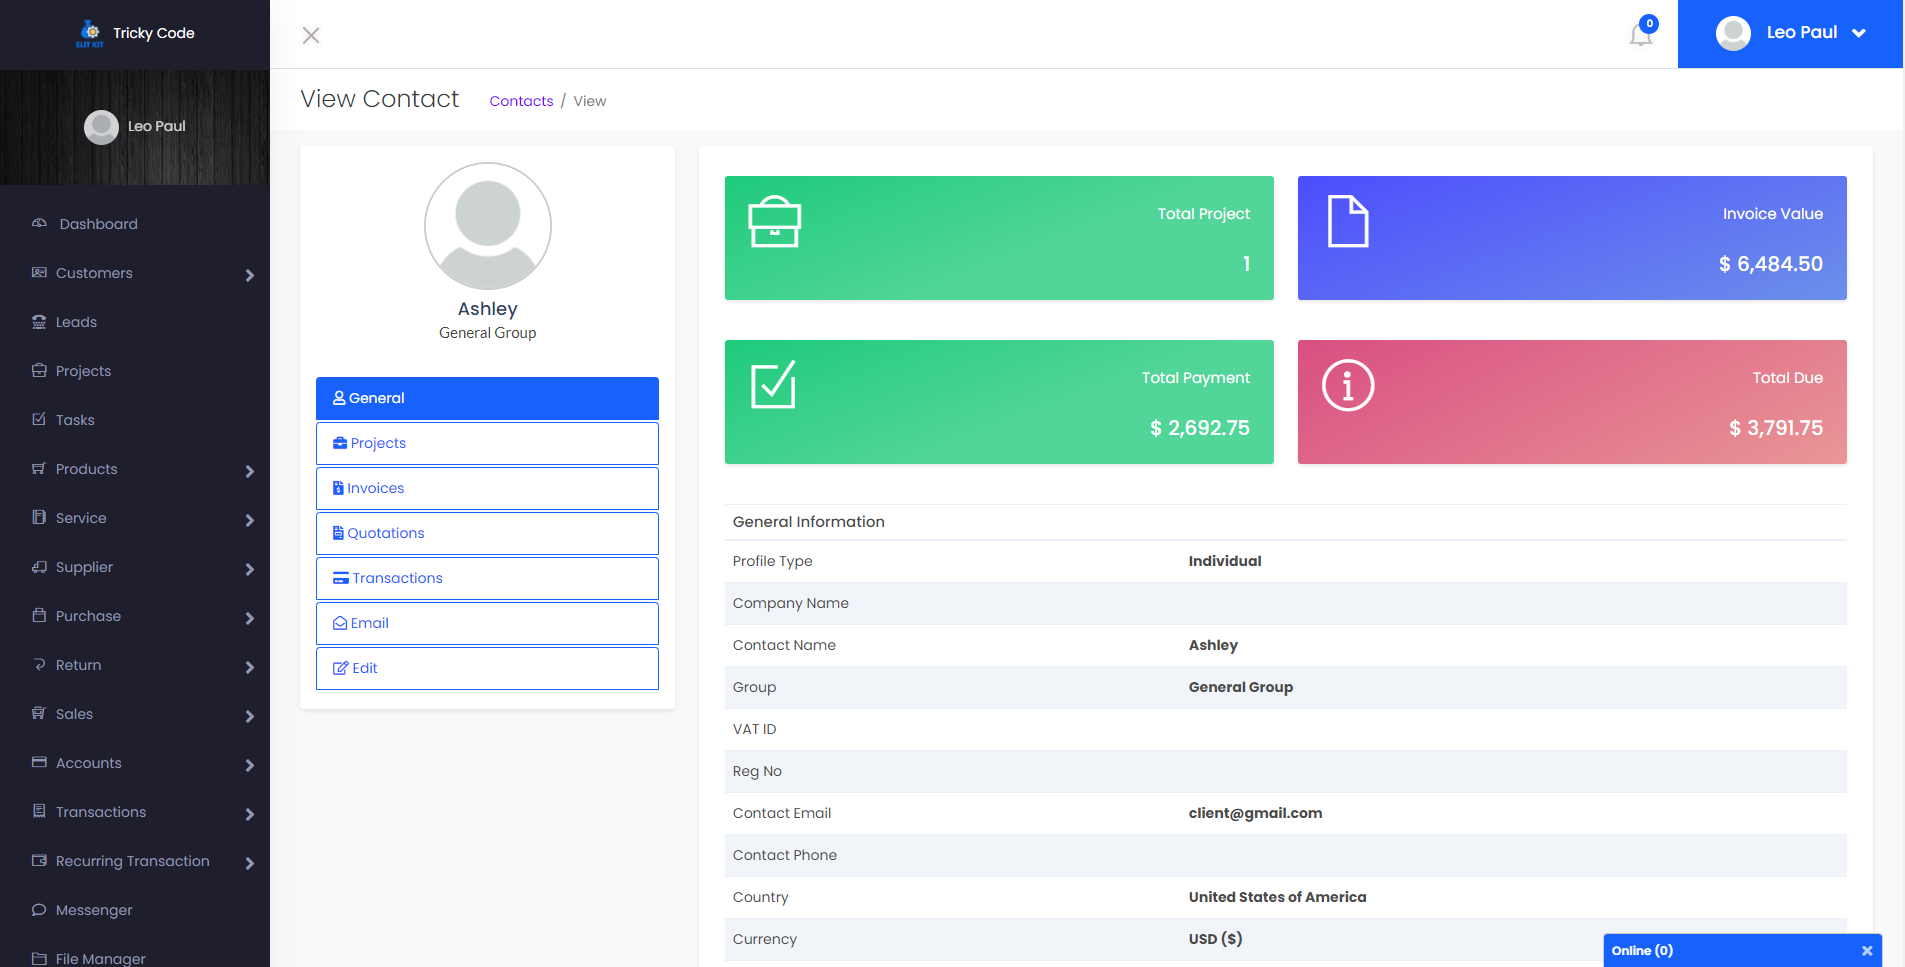1905x967 pixels.
Task: Follow the Contacts breadcrumb link
Action: point(521,101)
